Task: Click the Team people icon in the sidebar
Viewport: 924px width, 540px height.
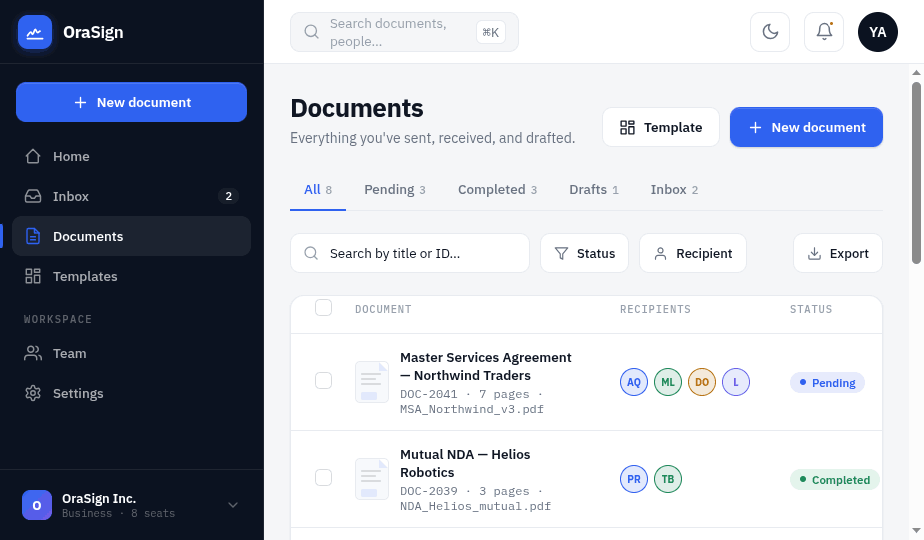Action: [x=33, y=353]
